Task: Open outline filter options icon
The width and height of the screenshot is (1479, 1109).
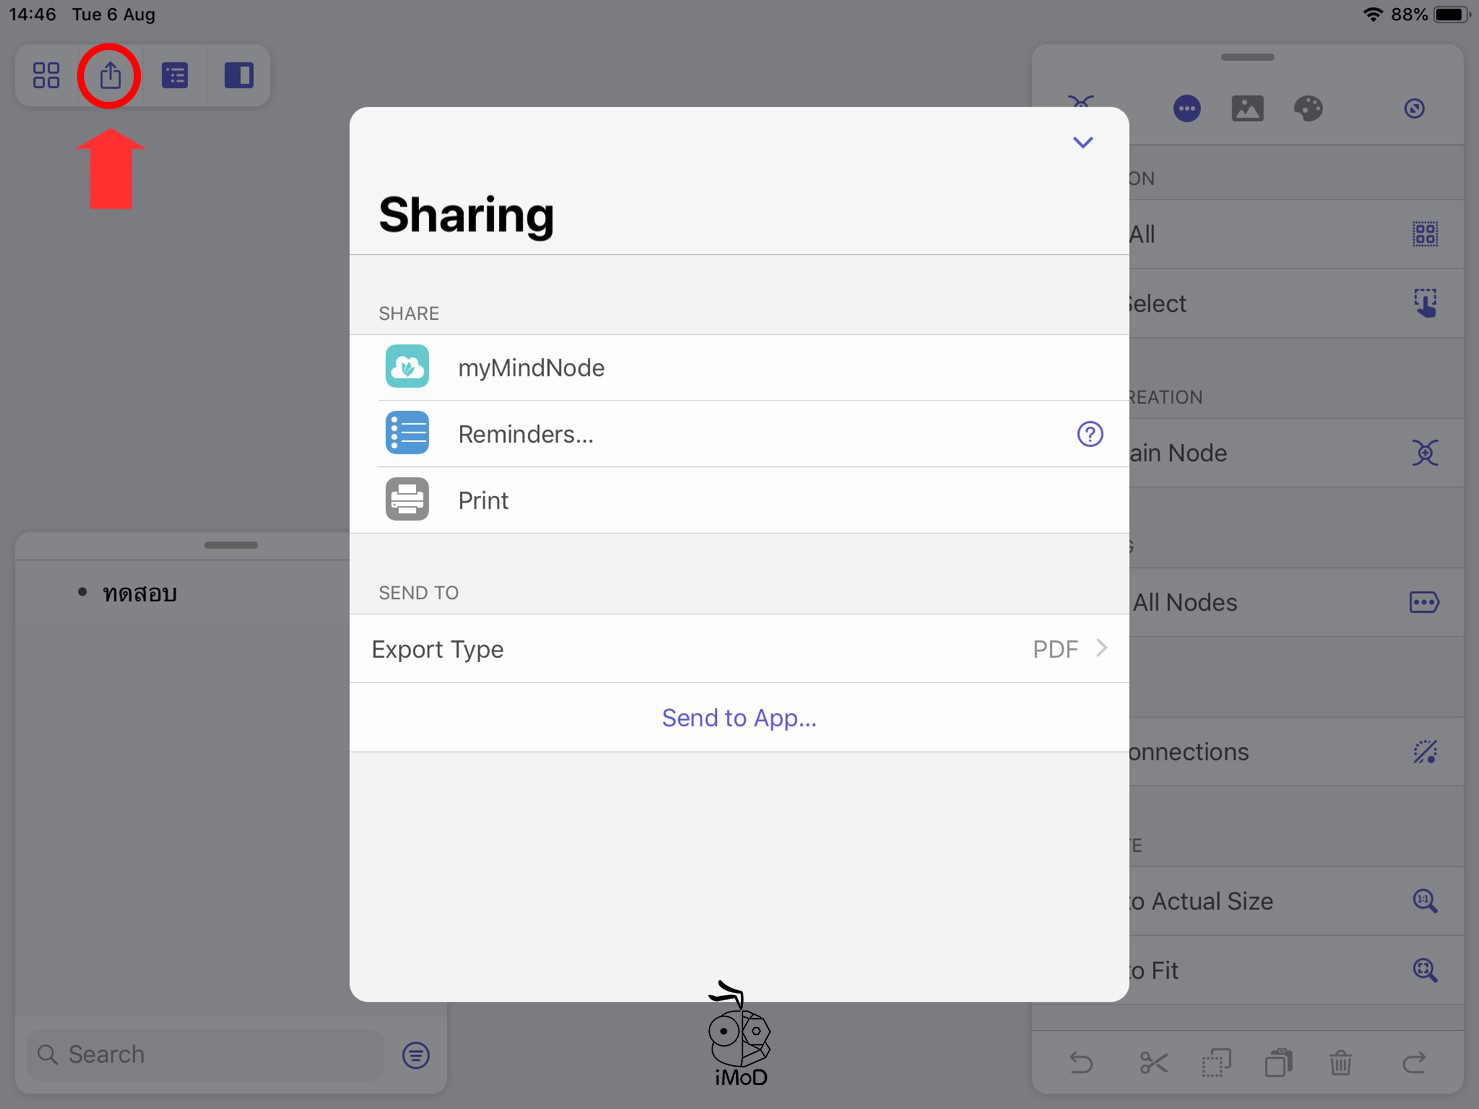Action: pyautogui.click(x=416, y=1055)
